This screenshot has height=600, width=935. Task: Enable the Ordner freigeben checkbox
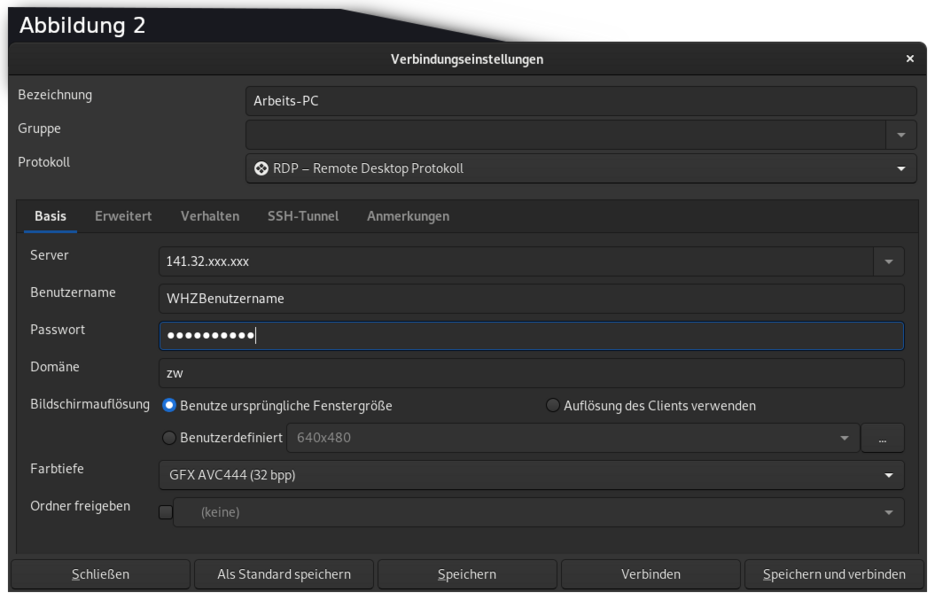[x=166, y=512]
